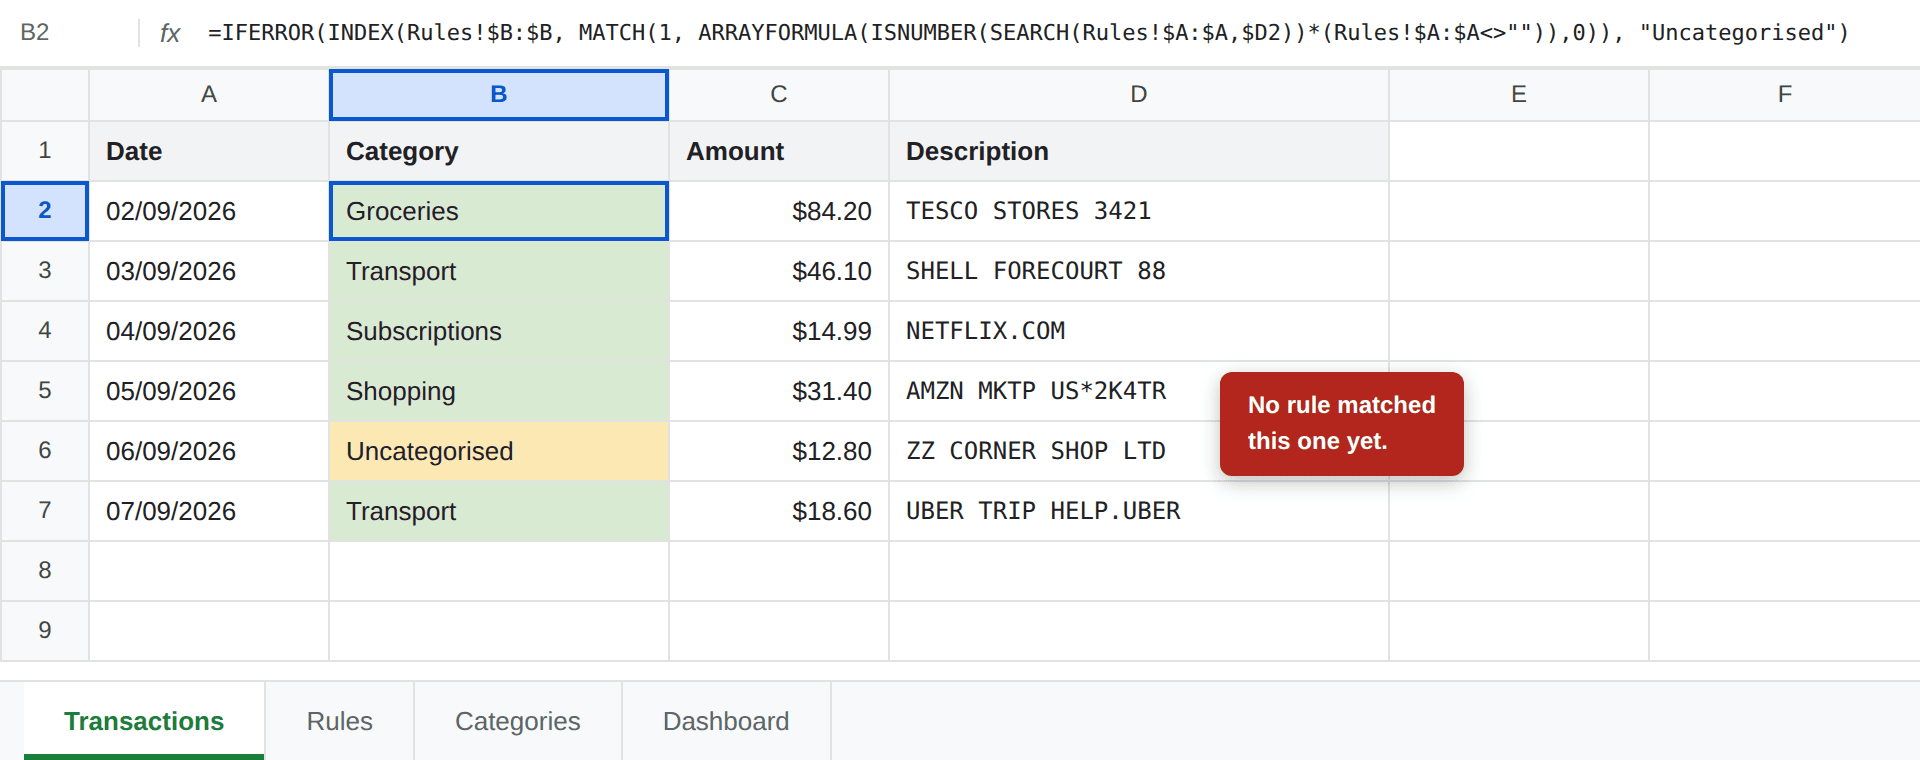Click date cell 03/09/2026

click(209, 271)
